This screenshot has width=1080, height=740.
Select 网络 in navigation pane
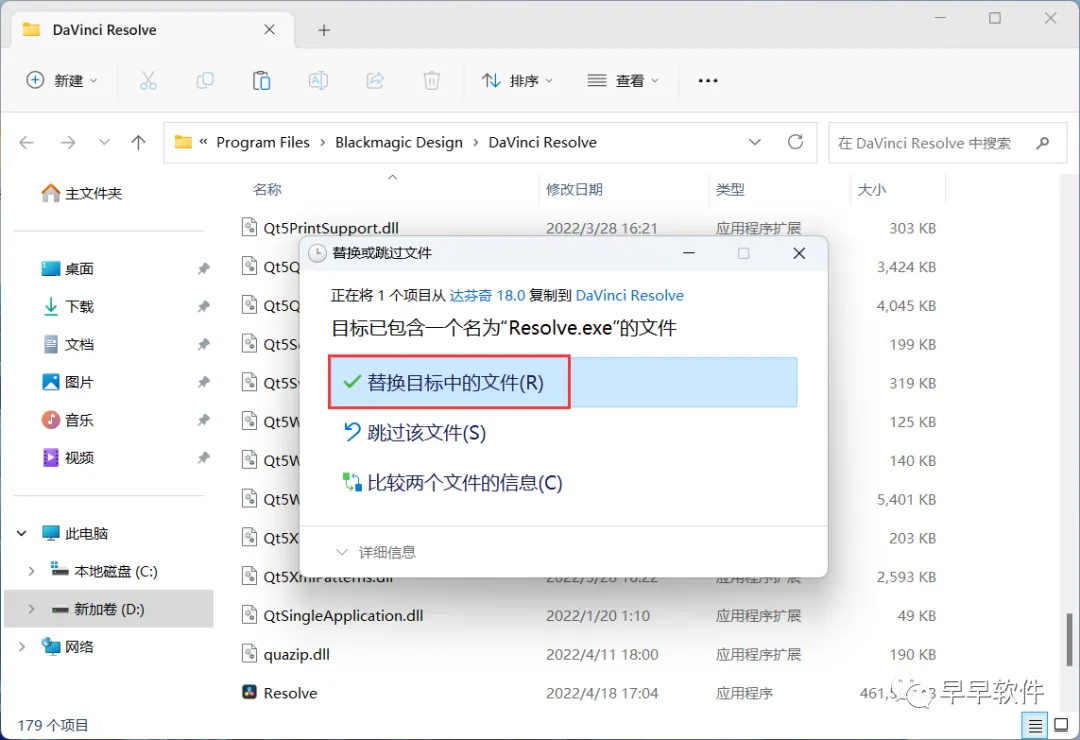pos(68,647)
